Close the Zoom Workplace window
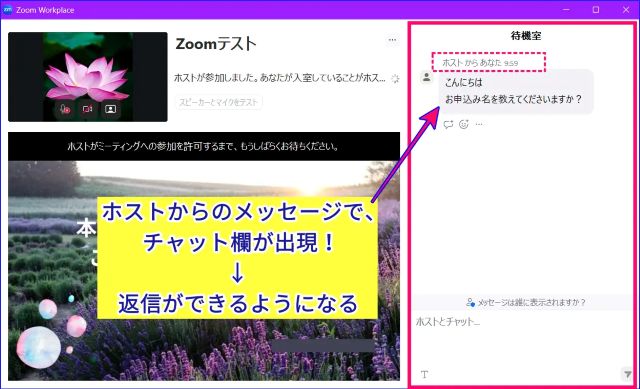This screenshot has height=389, width=640. (626, 9)
